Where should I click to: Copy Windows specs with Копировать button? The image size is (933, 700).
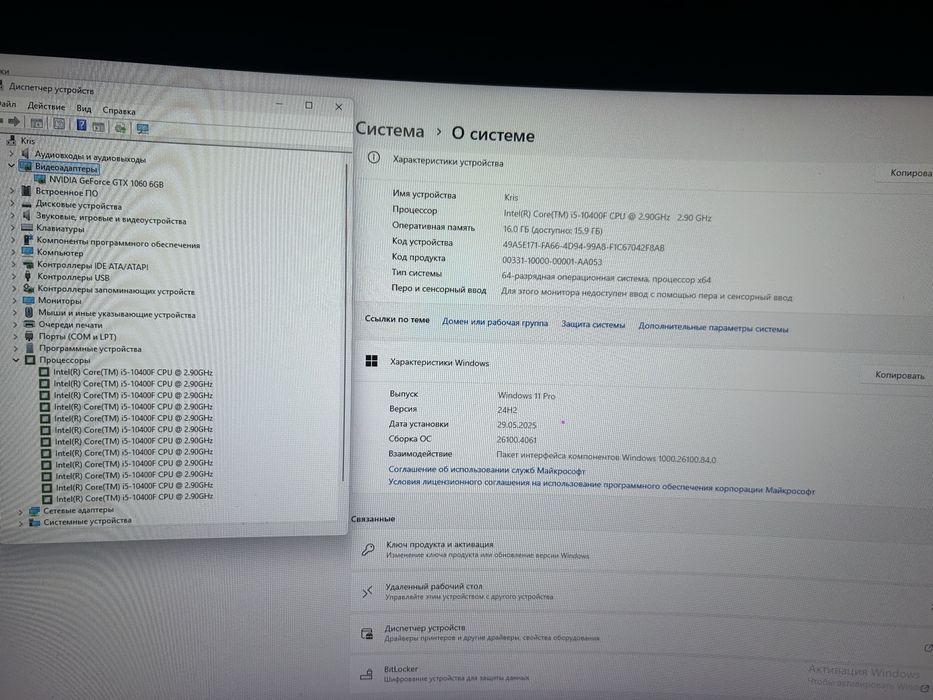tap(899, 375)
